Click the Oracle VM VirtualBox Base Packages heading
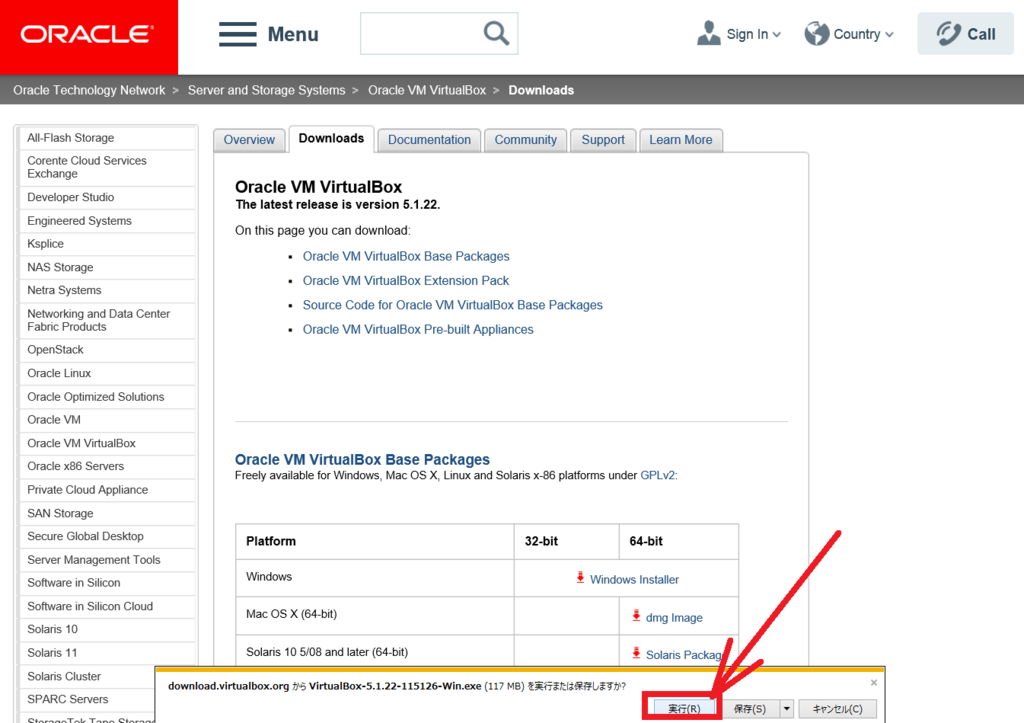The width and height of the screenshot is (1024, 723). coord(362,459)
